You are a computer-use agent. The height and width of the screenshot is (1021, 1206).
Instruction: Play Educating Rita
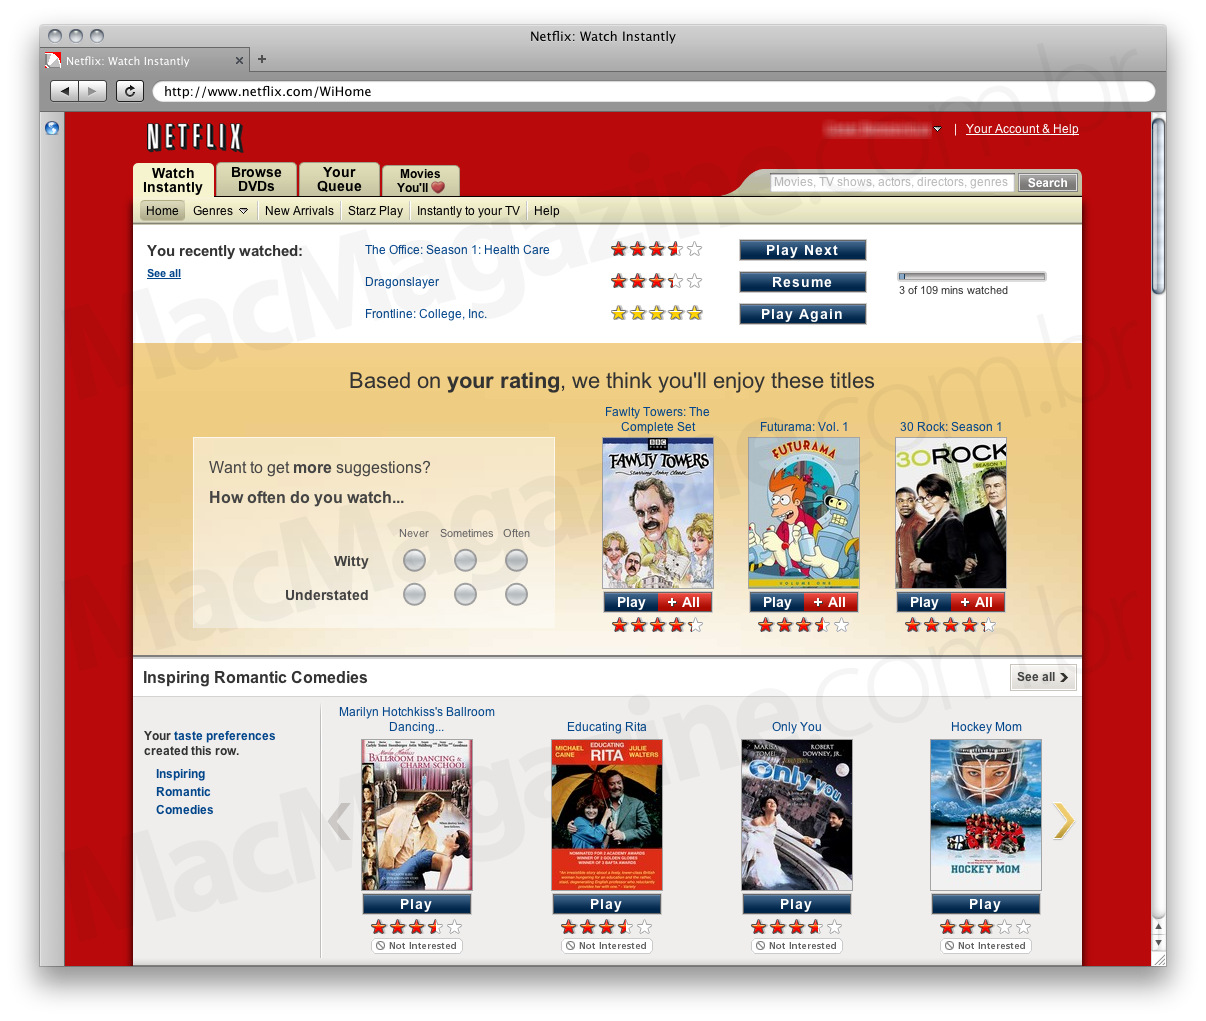(x=606, y=904)
